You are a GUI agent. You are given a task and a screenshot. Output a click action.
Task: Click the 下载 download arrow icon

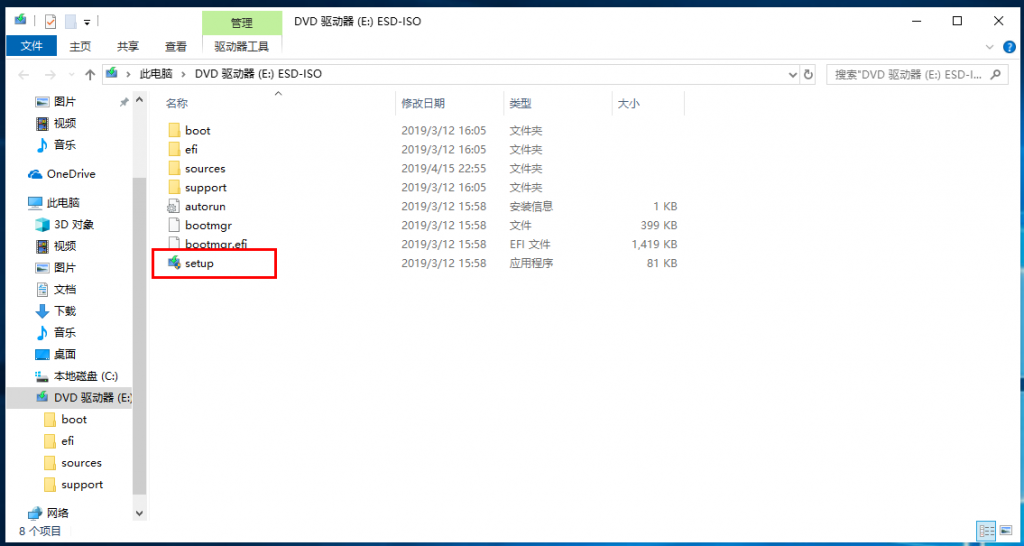(x=42, y=311)
